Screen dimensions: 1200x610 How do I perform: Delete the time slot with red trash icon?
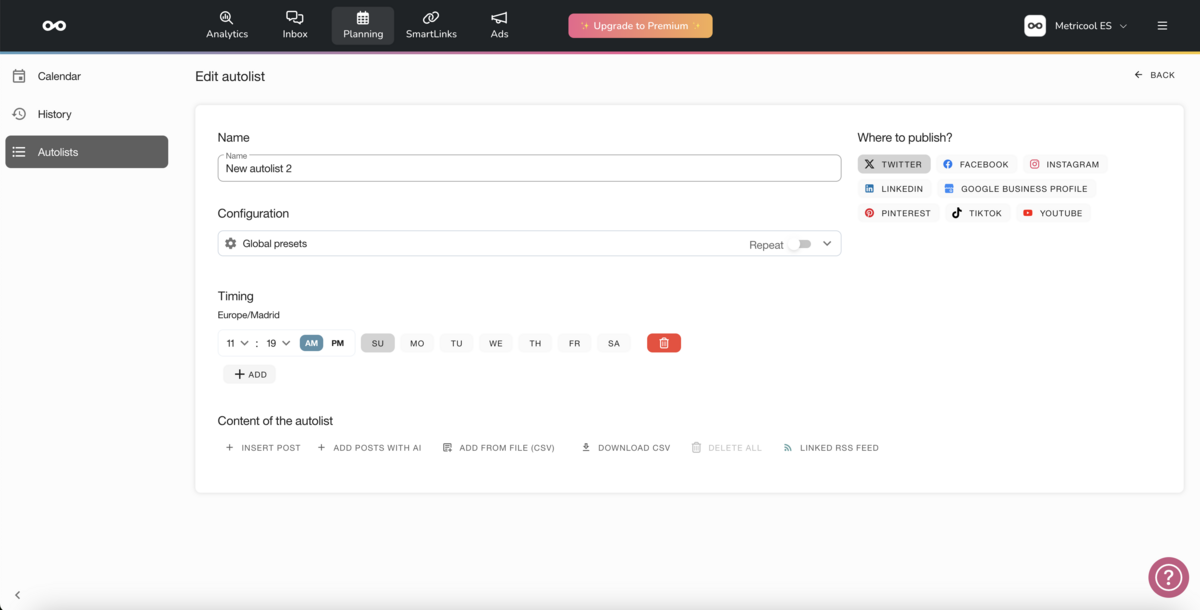click(x=664, y=343)
